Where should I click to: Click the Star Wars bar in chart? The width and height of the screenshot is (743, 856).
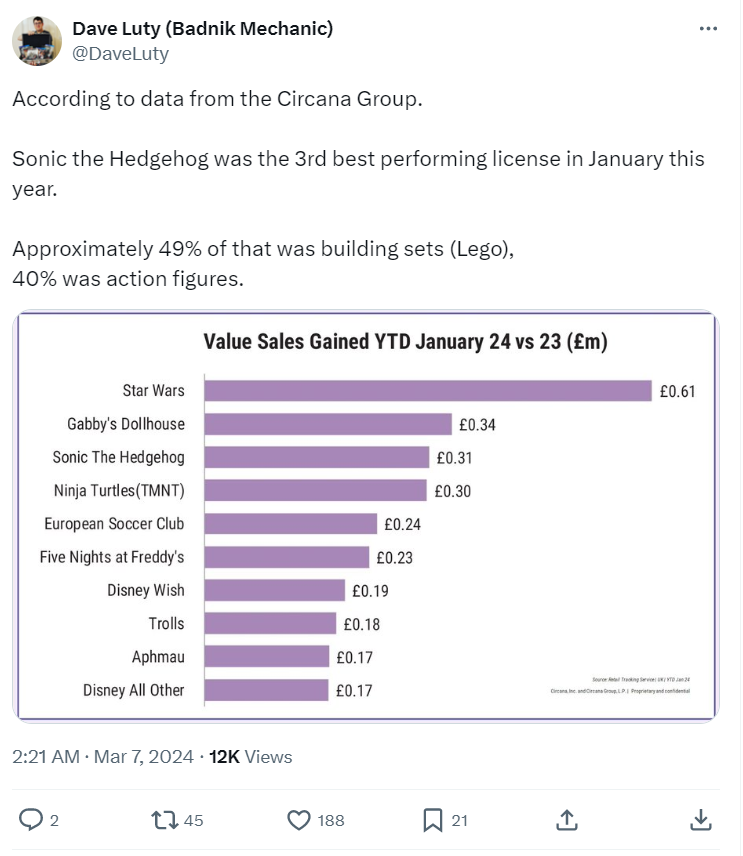[428, 390]
